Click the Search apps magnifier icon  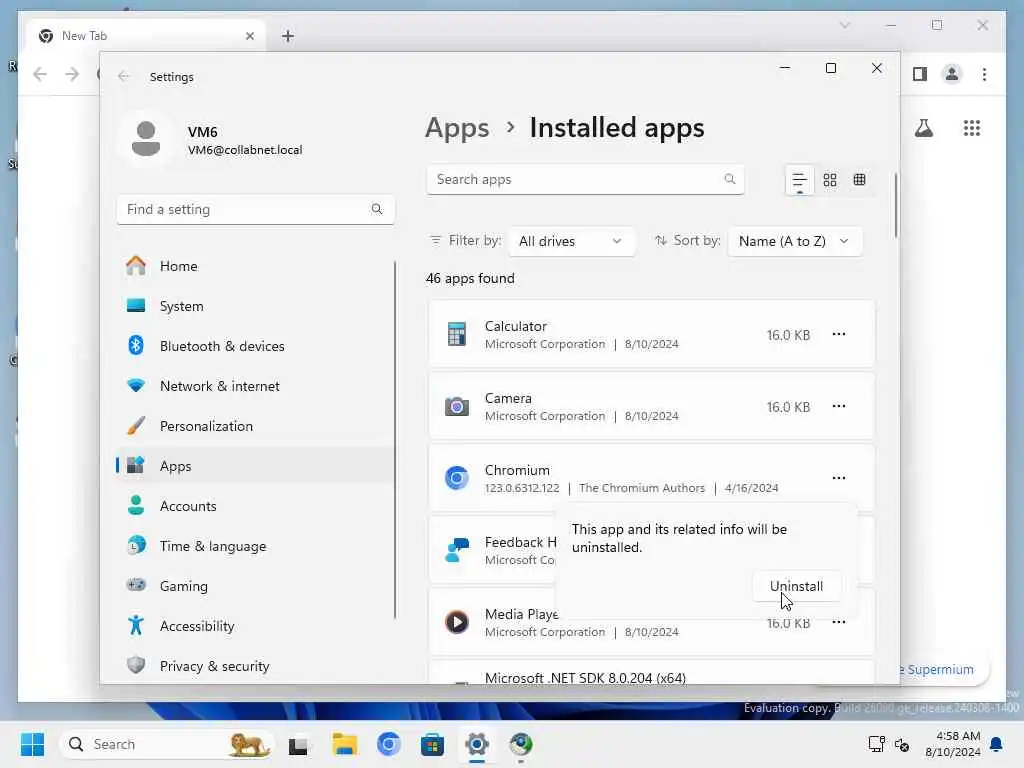[x=729, y=179]
